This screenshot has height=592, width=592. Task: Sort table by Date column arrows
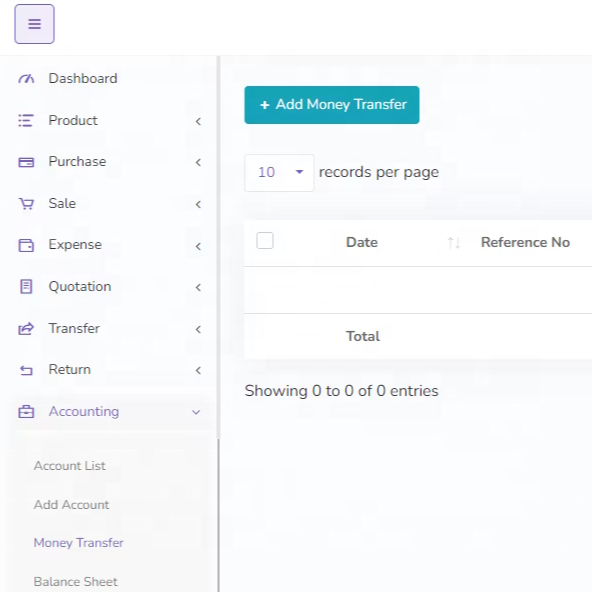click(x=453, y=242)
